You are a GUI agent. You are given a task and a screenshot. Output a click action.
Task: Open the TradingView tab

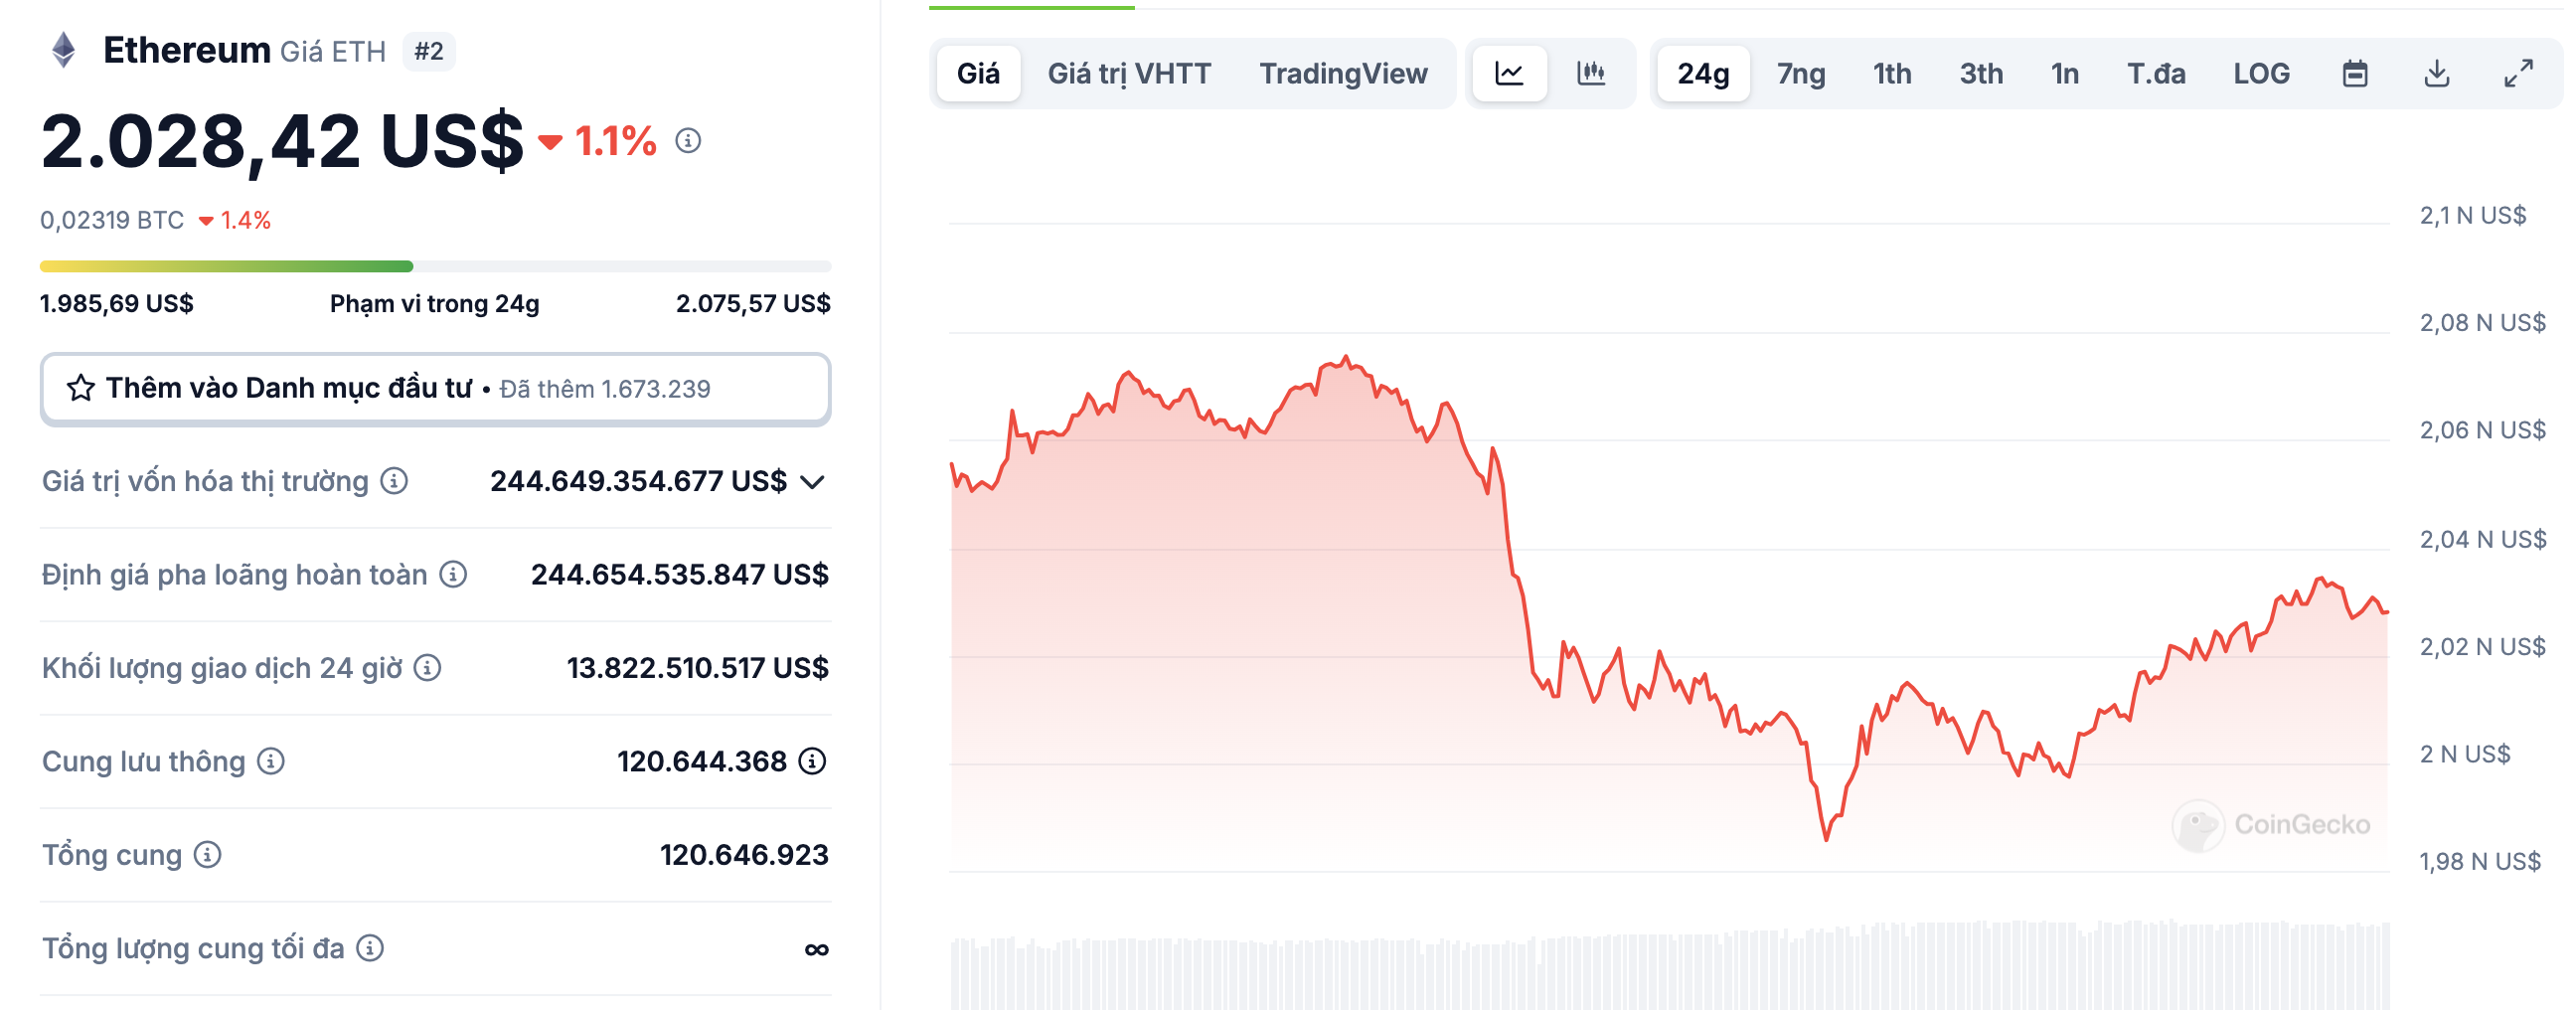[x=1344, y=72]
